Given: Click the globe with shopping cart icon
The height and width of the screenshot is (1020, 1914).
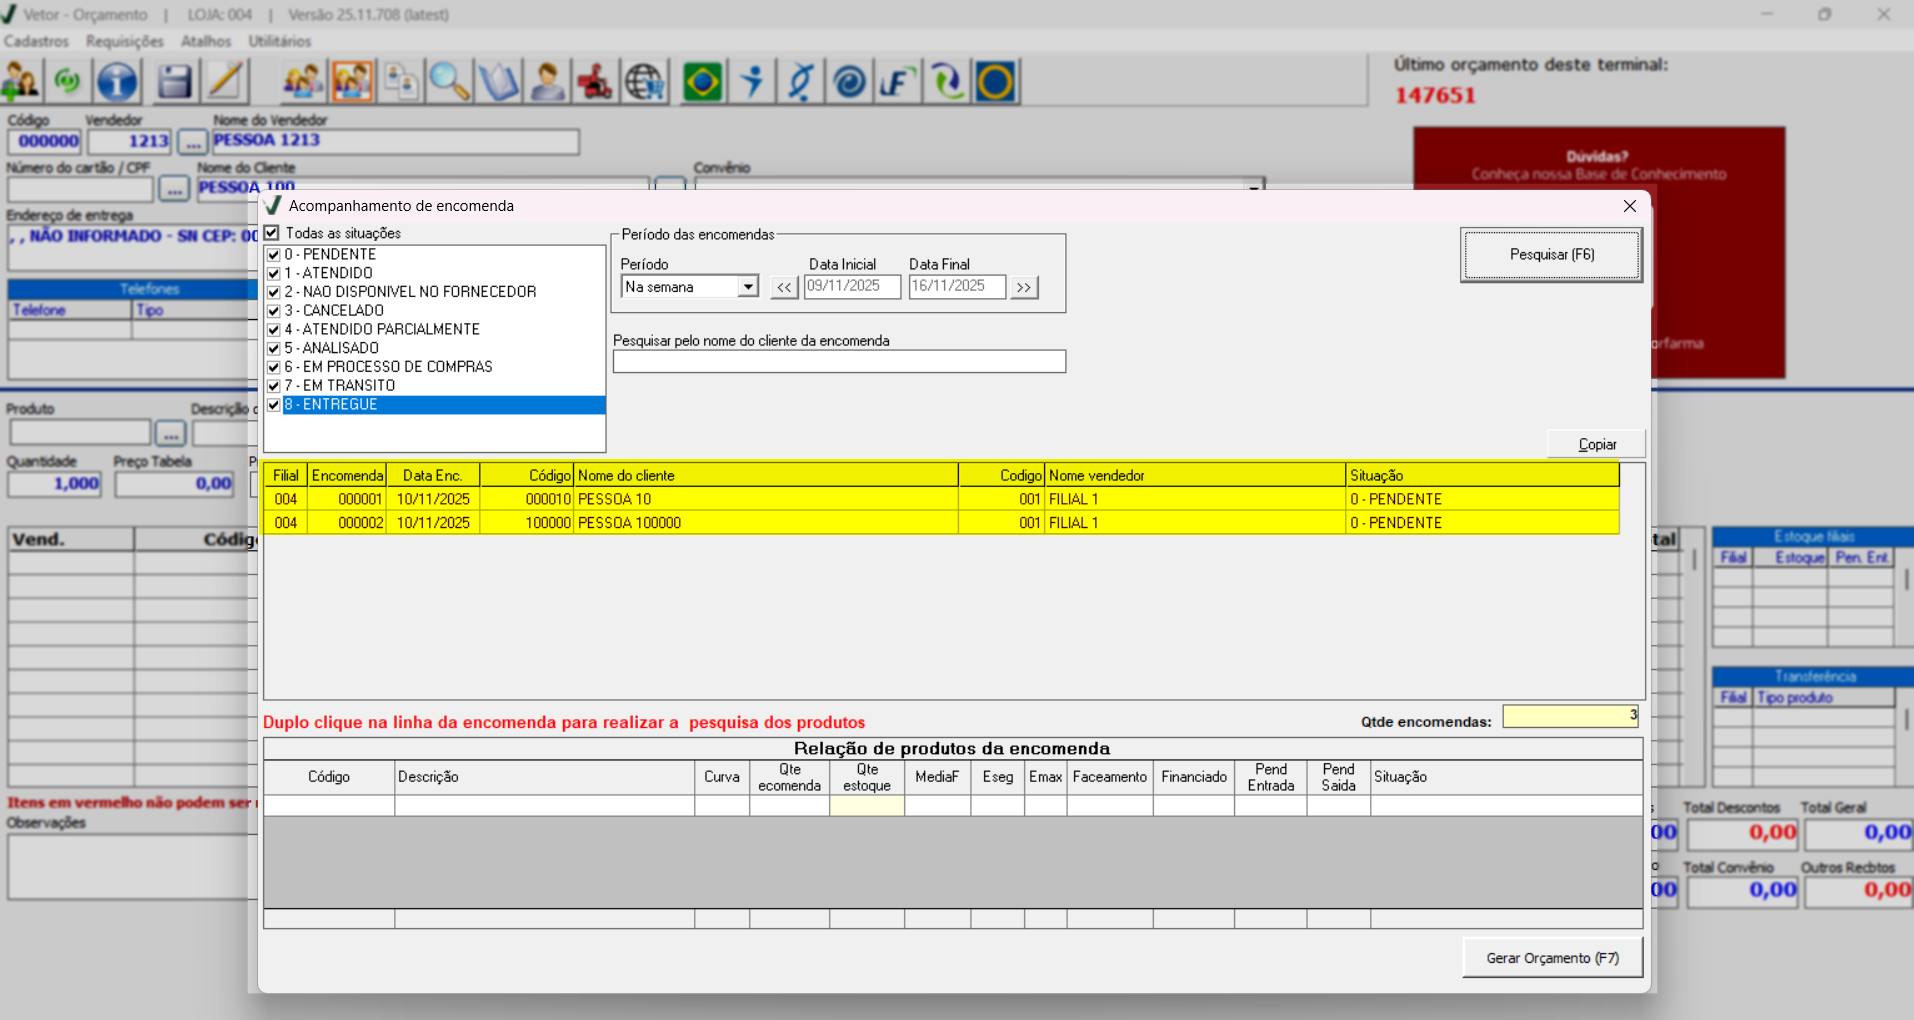Looking at the screenshot, I should tap(645, 82).
